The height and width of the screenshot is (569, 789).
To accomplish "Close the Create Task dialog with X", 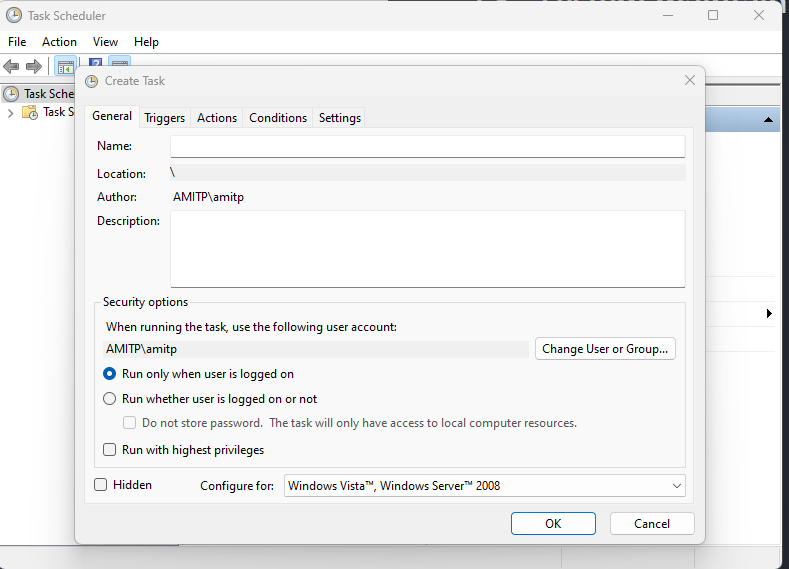I will [x=689, y=81].
